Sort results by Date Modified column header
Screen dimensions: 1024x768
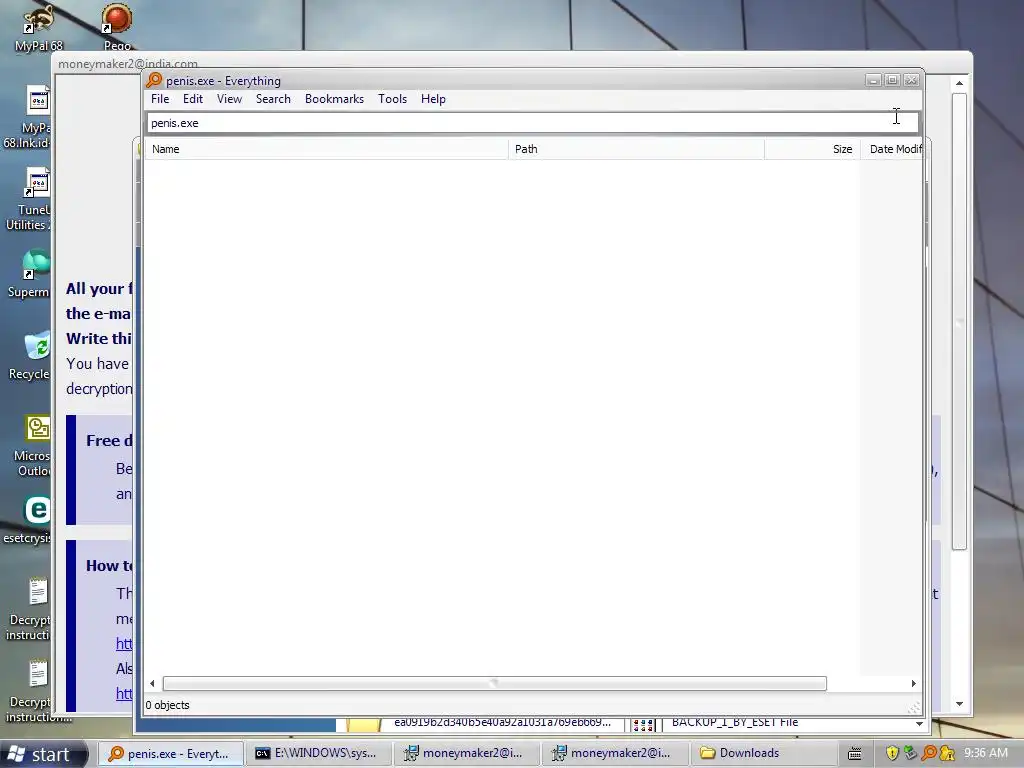click(892, 149)
